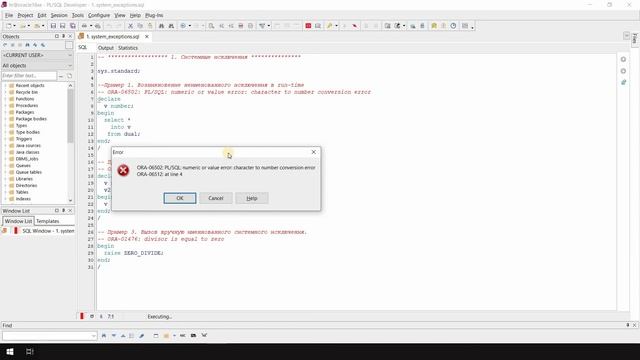The width and height of the screenshot is (640, 360).
Task: Click the Open file folder icon
Action: point(22,26)
